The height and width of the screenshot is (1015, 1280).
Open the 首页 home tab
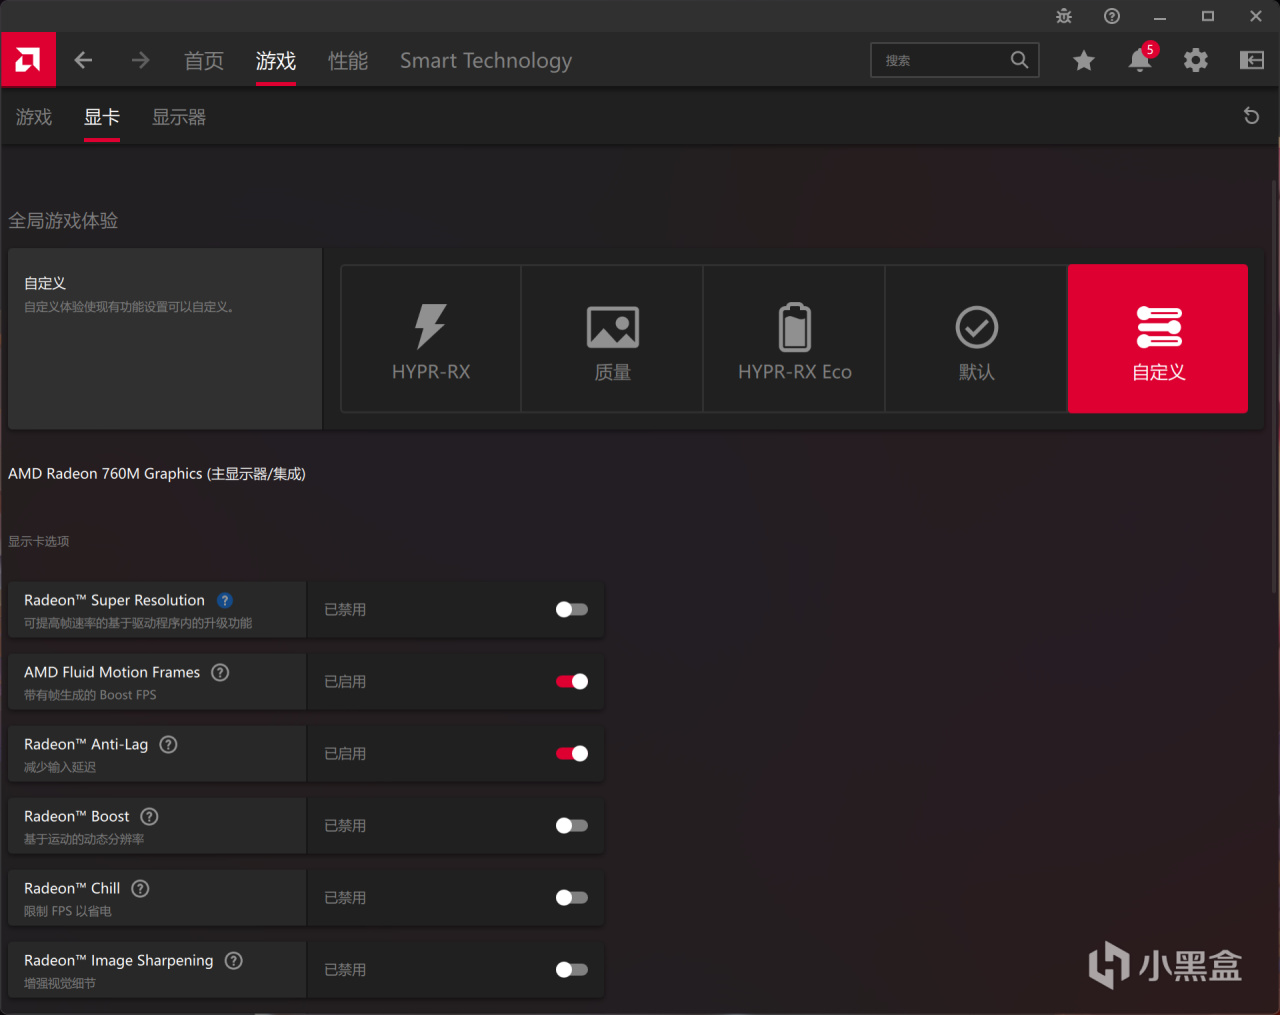pos(204,61)
